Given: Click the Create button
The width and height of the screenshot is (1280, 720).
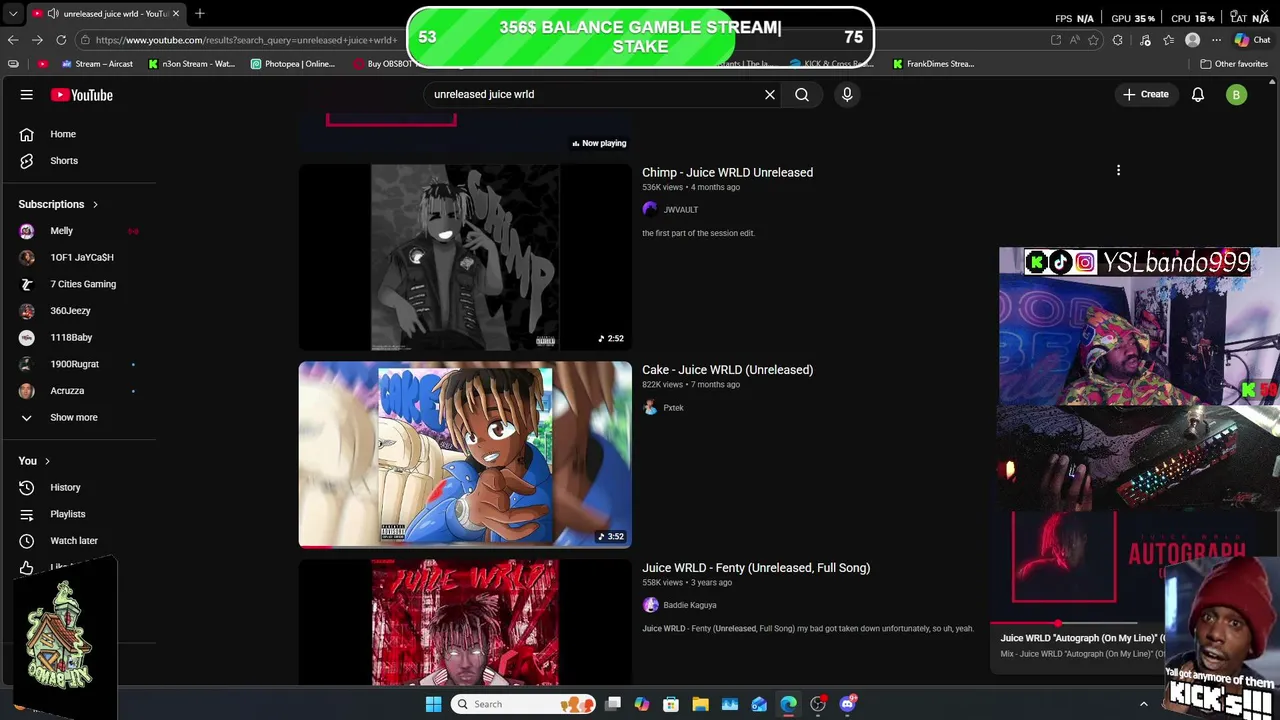Looking at the screenshot, I should (1145, 95).
